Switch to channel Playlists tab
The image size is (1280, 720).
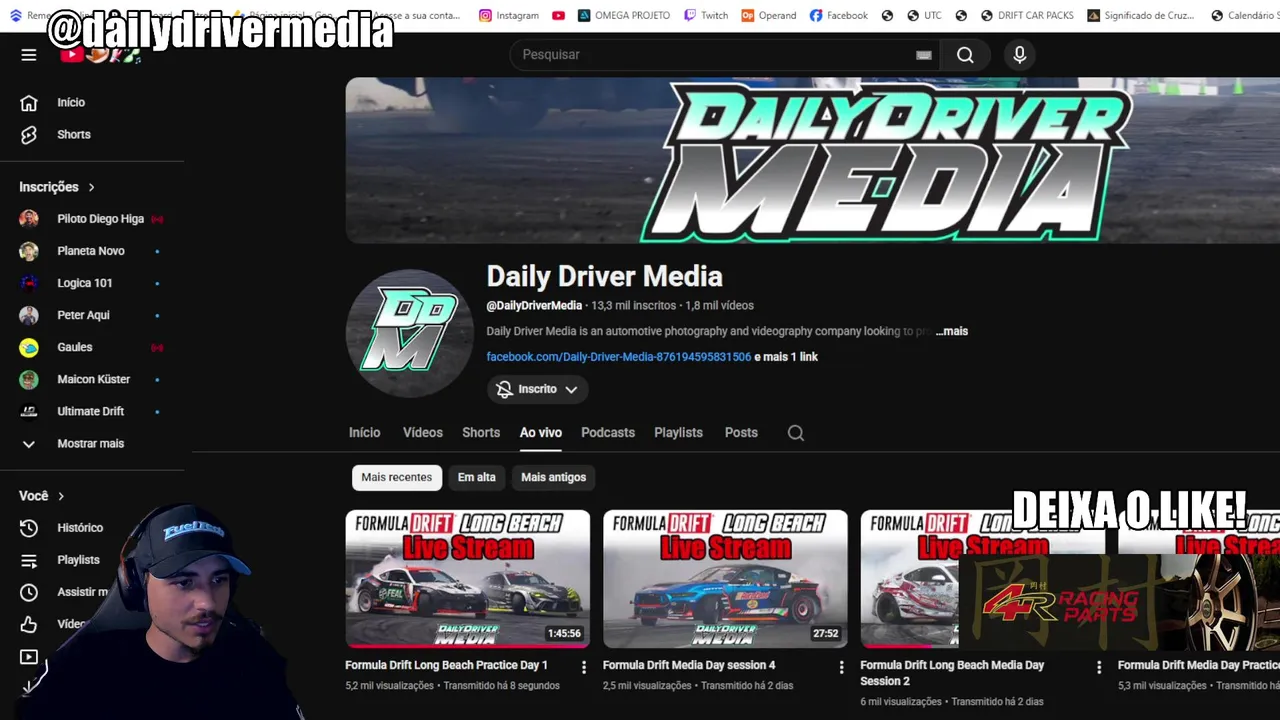(x=679, y=433)
